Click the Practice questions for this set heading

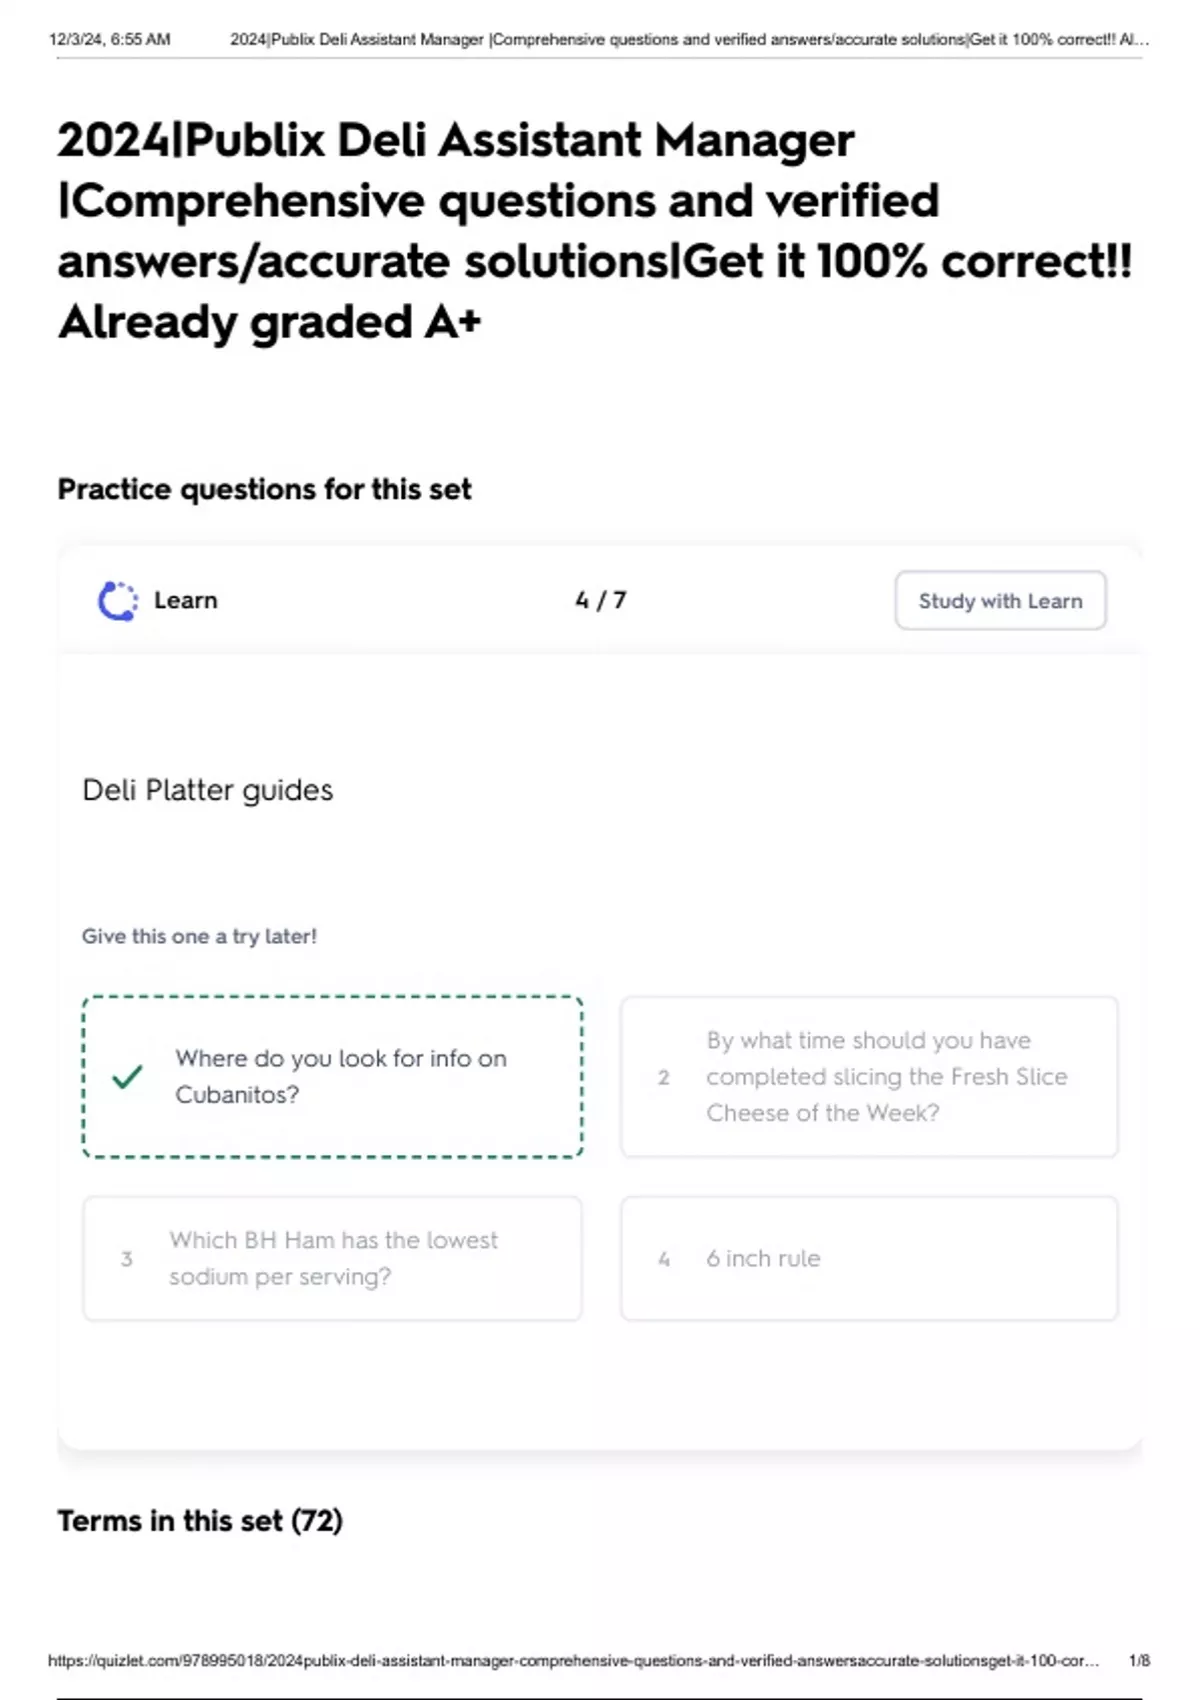[264, 489]
